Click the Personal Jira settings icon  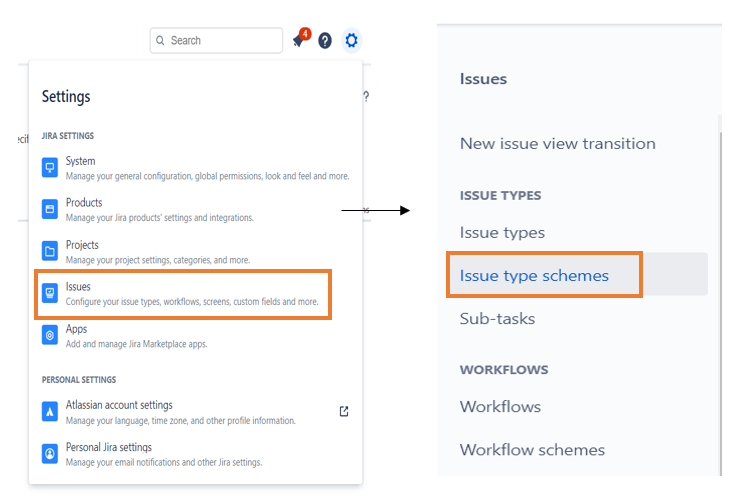(50, 454)
